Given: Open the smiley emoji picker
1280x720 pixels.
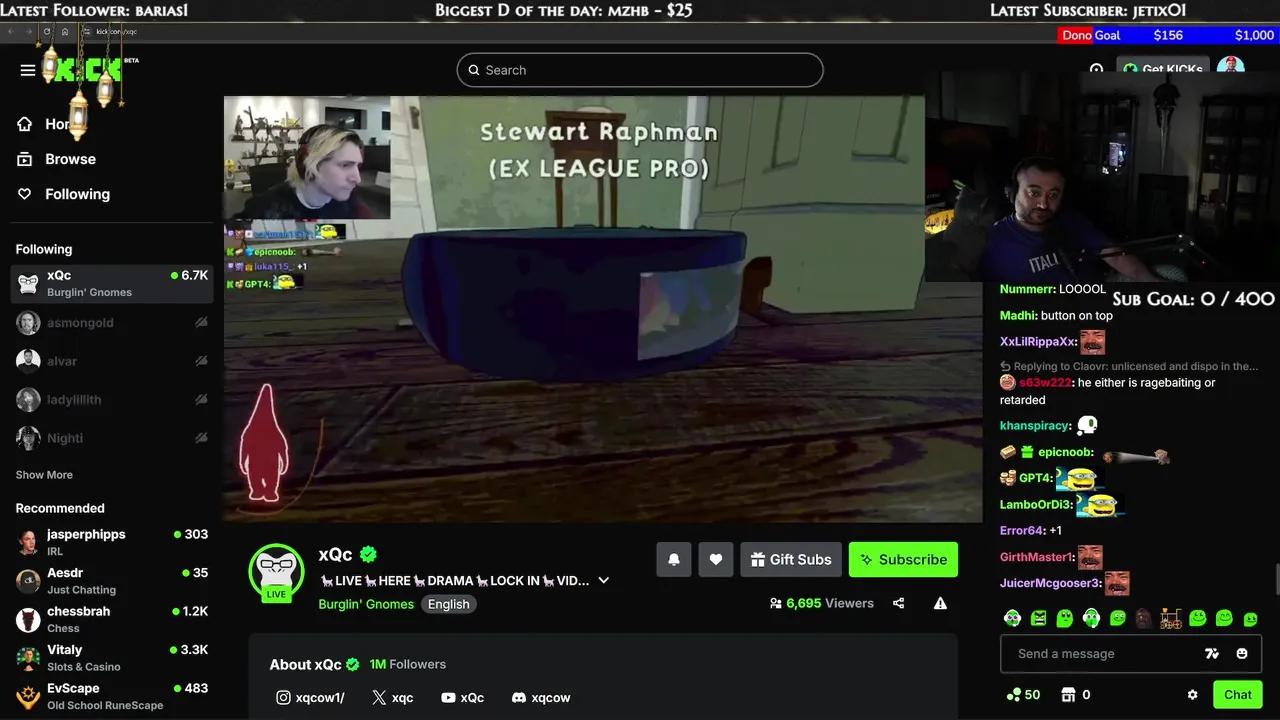Looking at the screenshot, I should 1242,654.
